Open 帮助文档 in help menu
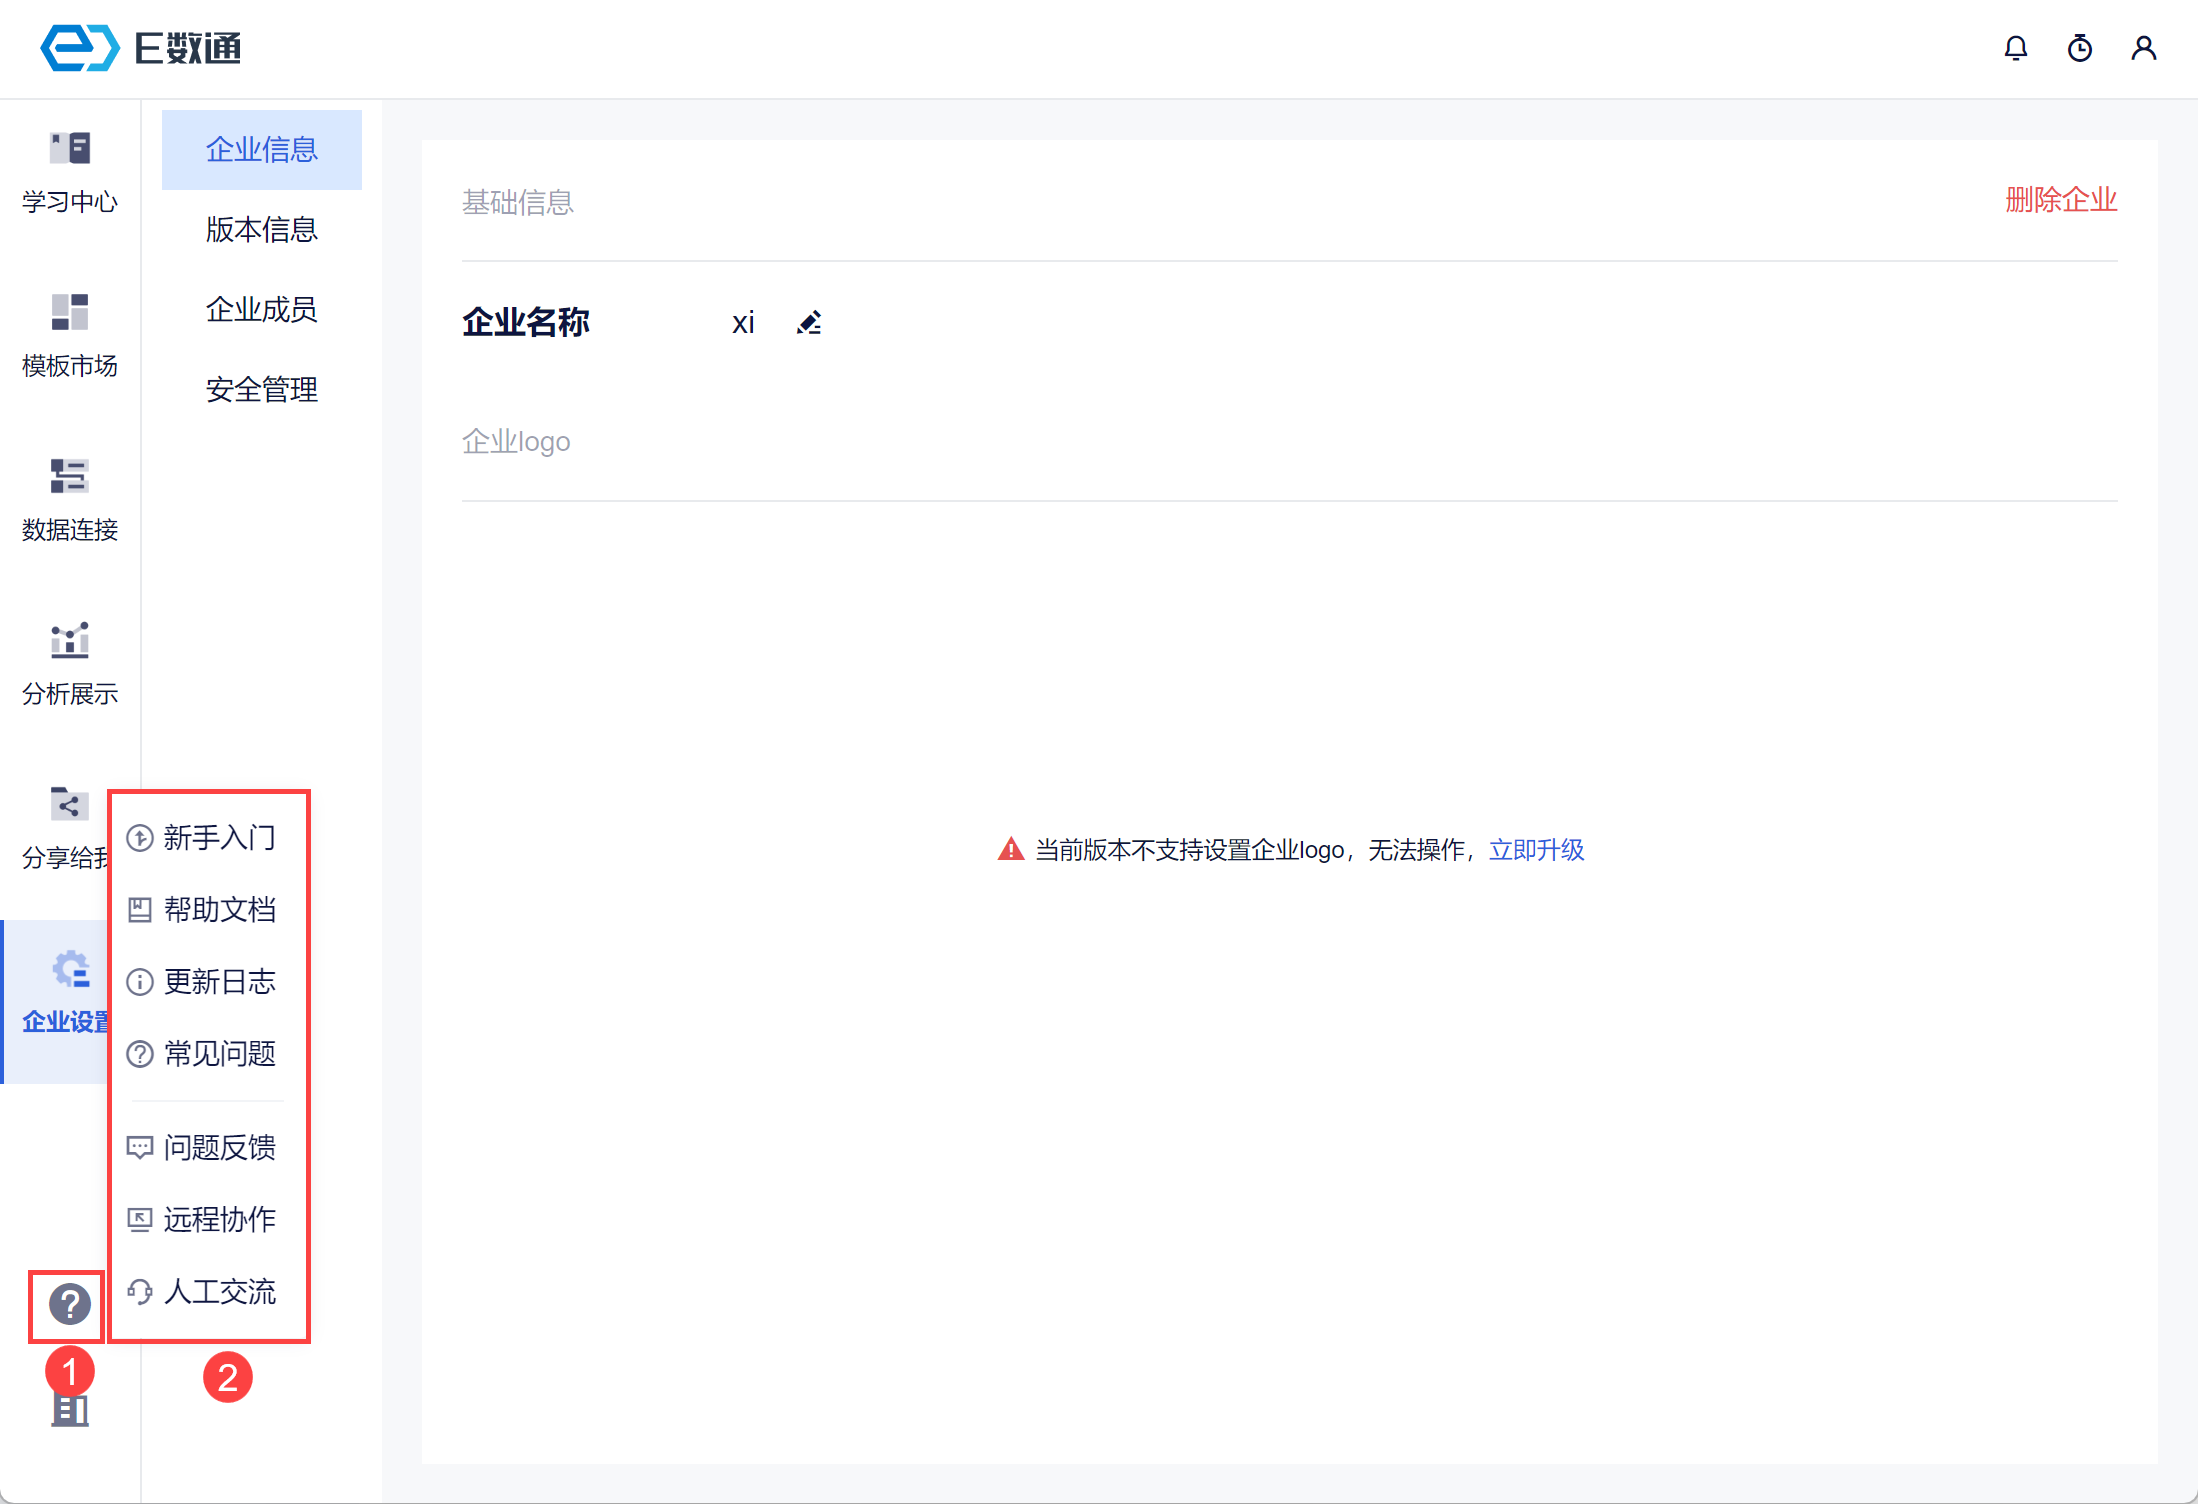This screenshot has width=2198, height=1504. (218, 910)
